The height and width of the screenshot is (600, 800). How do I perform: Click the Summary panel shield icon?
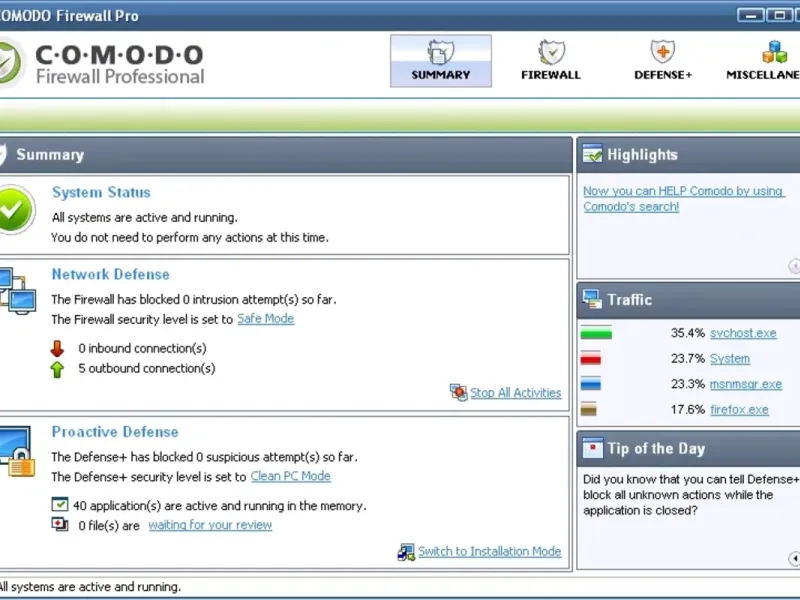coord(3,155)
